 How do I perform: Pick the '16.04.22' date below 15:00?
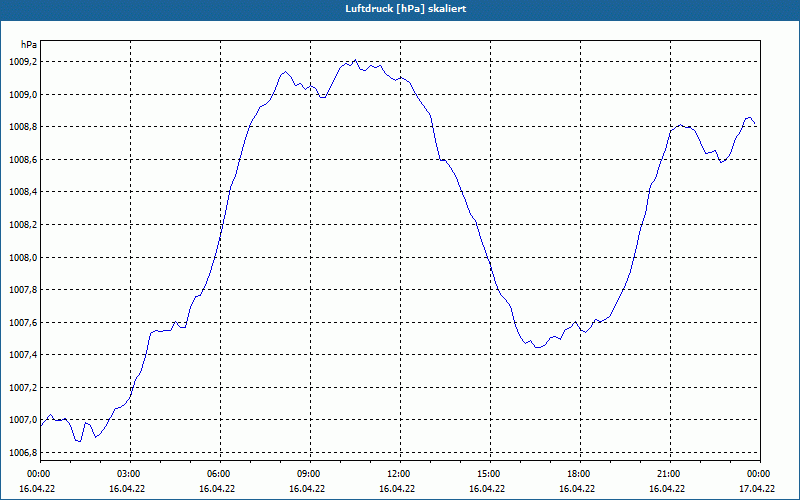(487, 488)
